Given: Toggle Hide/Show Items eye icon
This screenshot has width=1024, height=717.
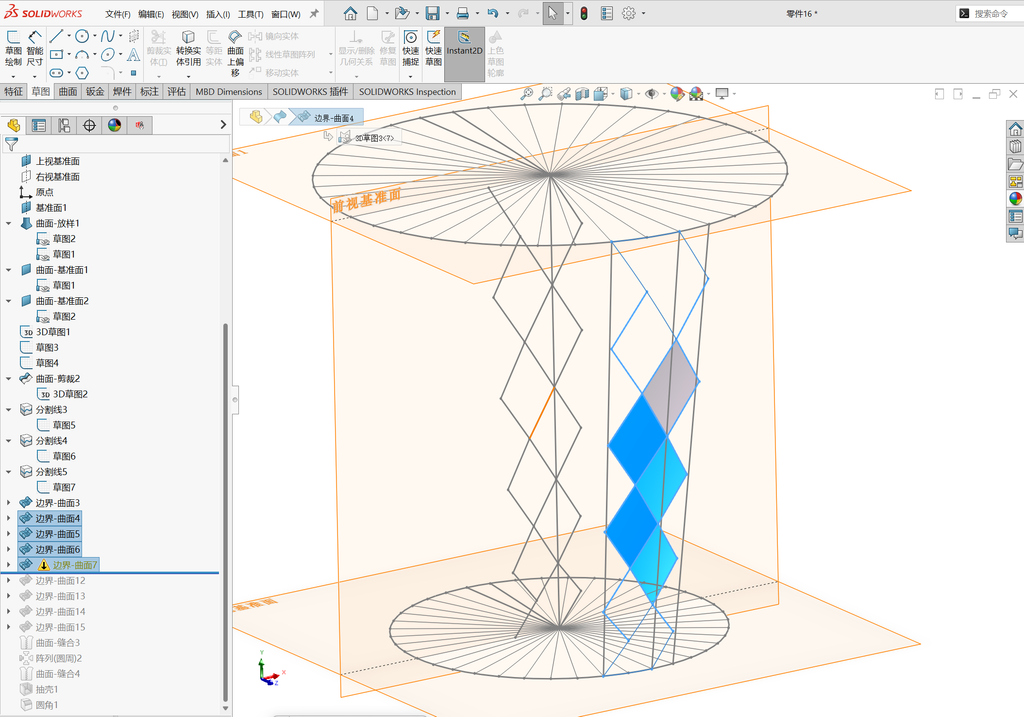Looking at the screenshot, I should pos(651,94).
